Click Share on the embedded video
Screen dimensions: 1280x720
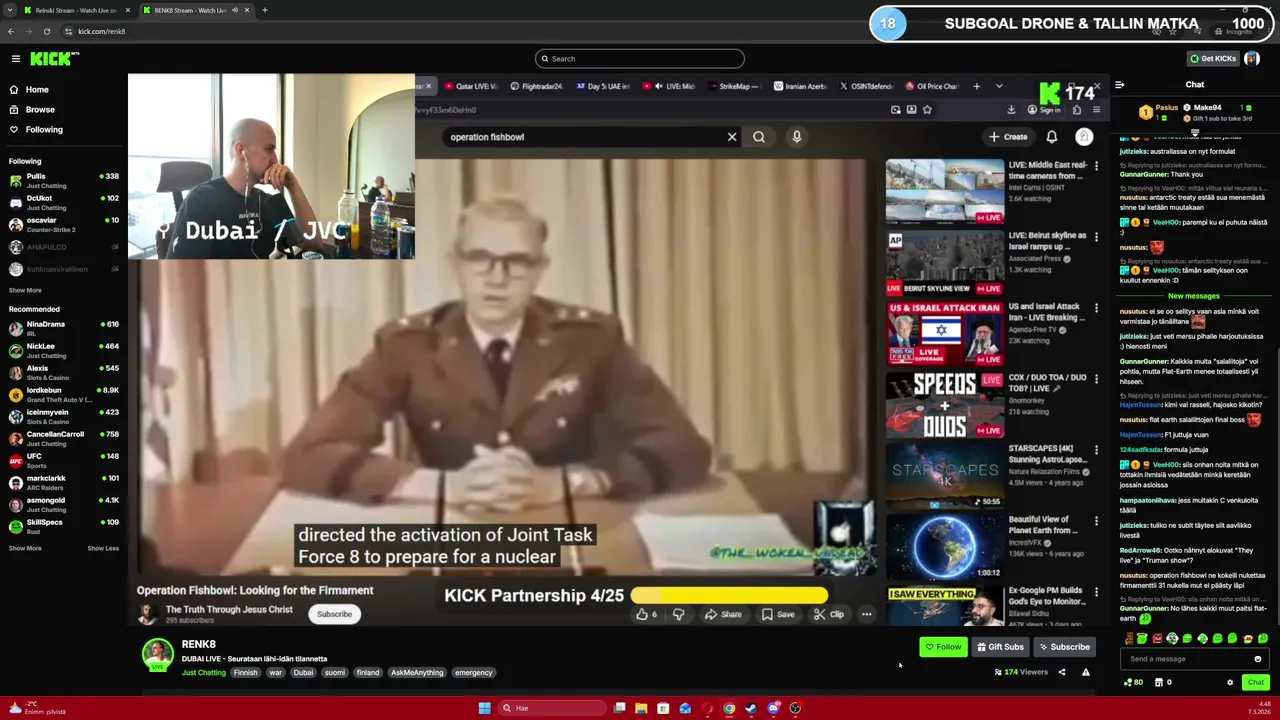[723, 614]
